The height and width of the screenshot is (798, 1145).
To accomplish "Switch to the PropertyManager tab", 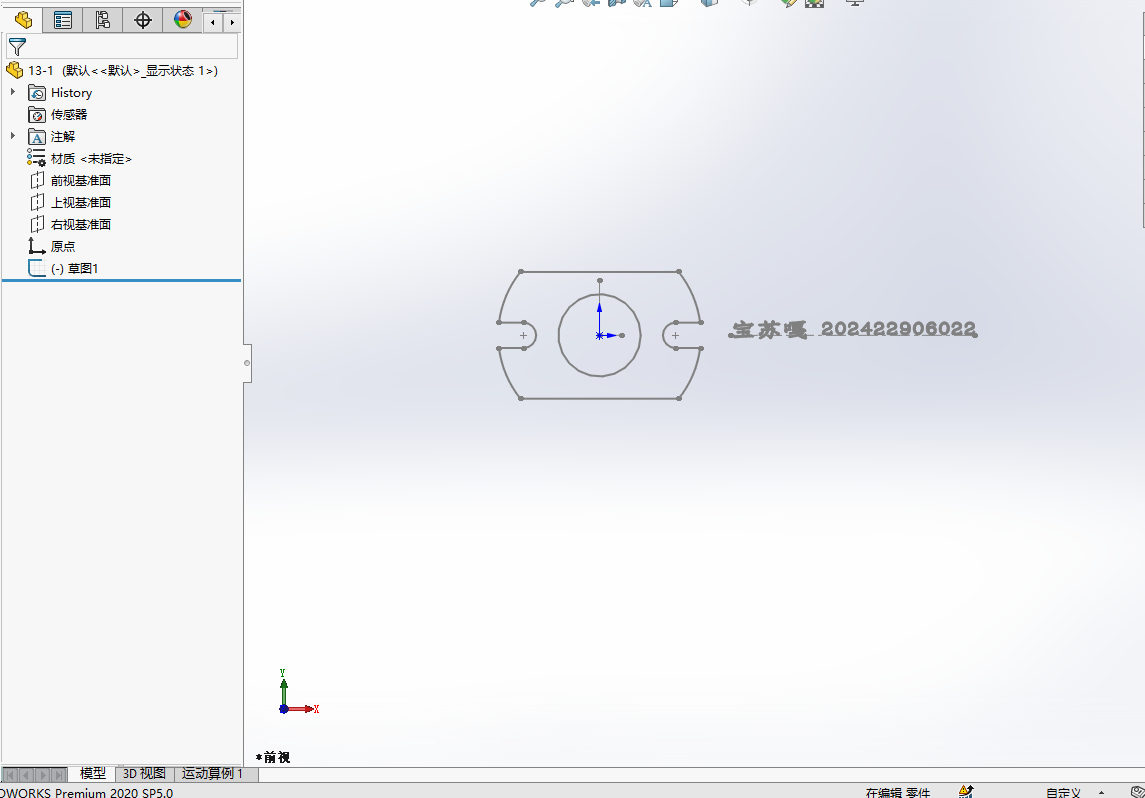I will (x=63, y=20).
